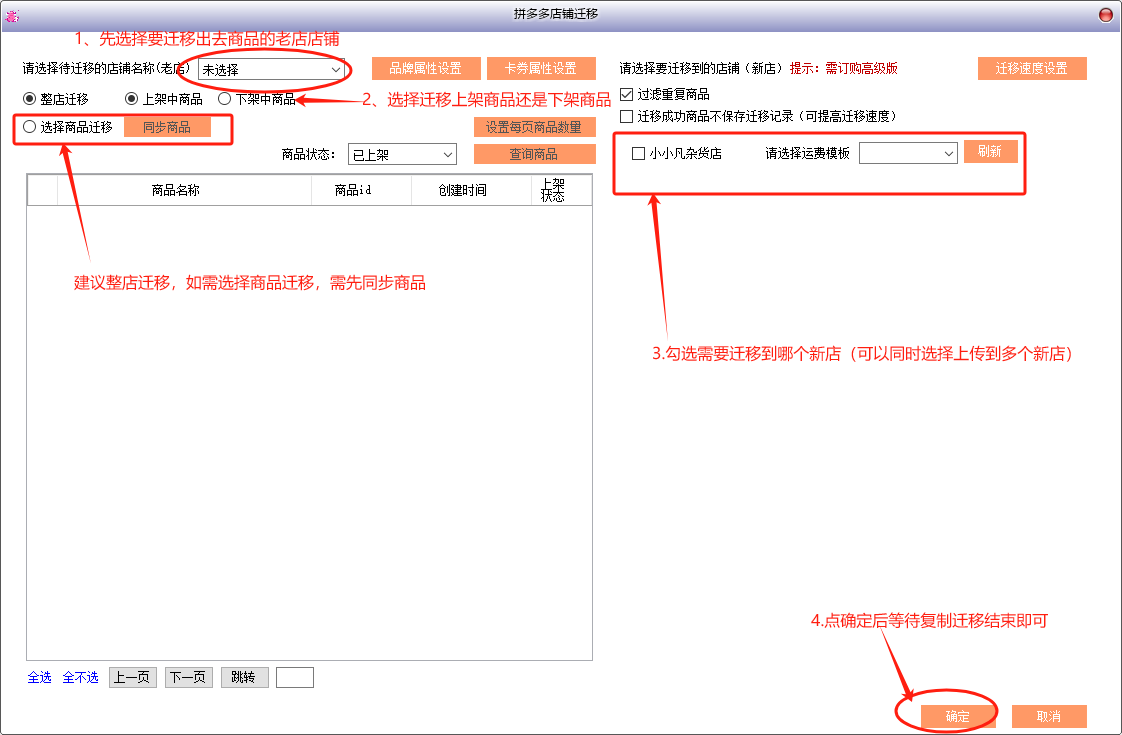Click the 全不选 link

coord(80,677)
